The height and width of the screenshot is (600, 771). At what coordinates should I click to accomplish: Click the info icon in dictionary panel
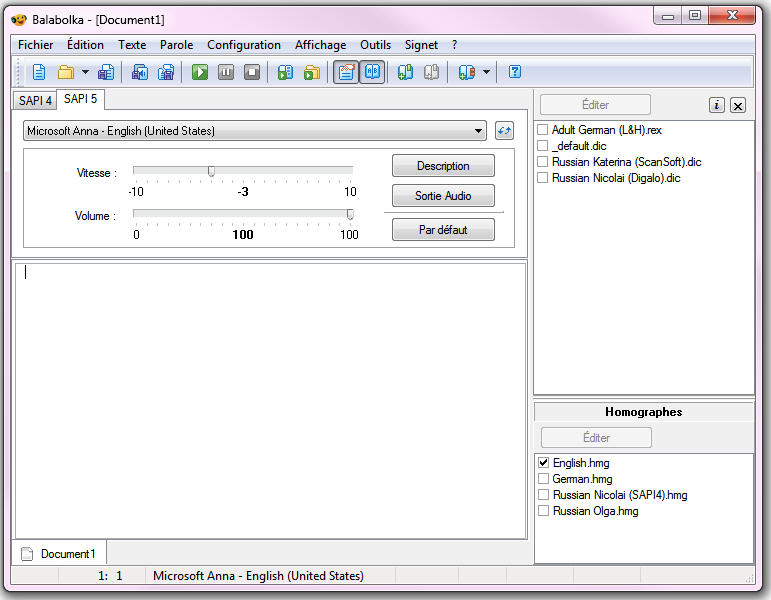pos(717,105)
